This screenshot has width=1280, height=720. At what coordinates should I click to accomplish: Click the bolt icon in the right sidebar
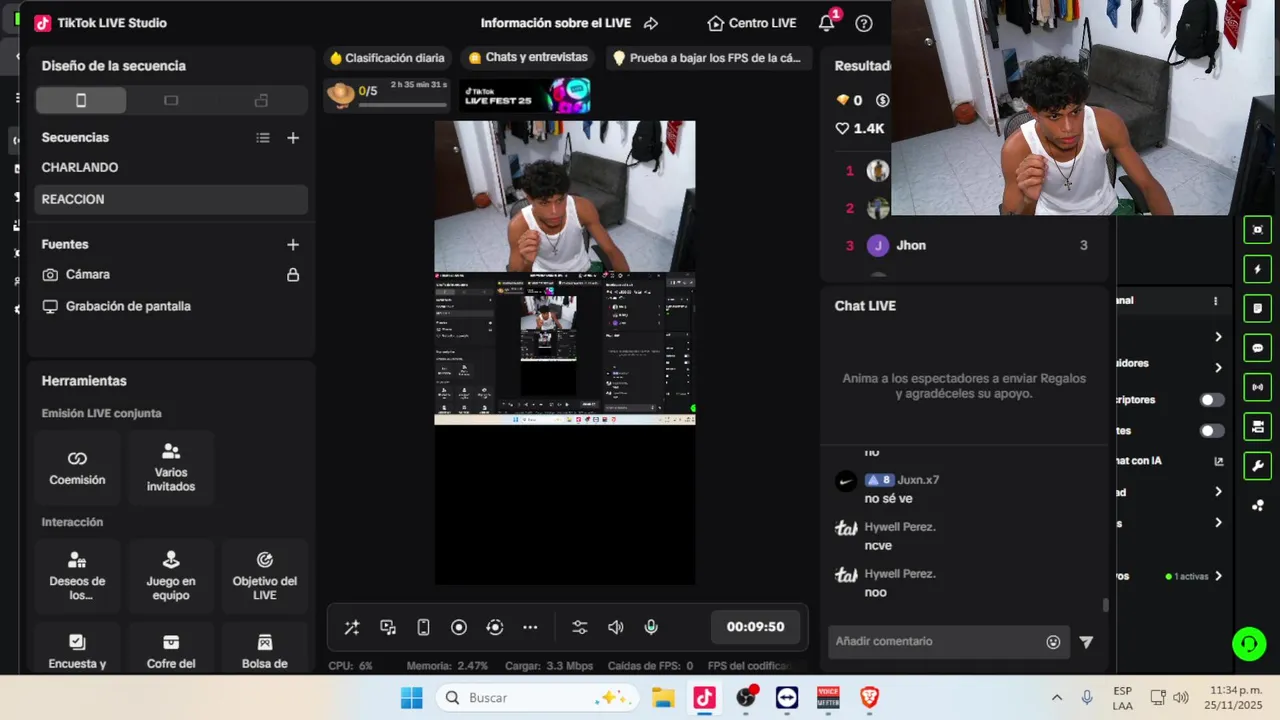click(x=1257, y=269)
